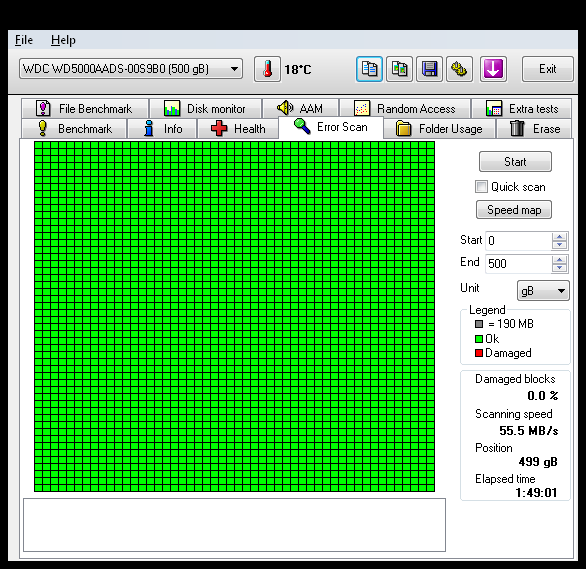Click the thermometer temperature icon
Screen dimensions: 586x569
[x=267, y=69]
